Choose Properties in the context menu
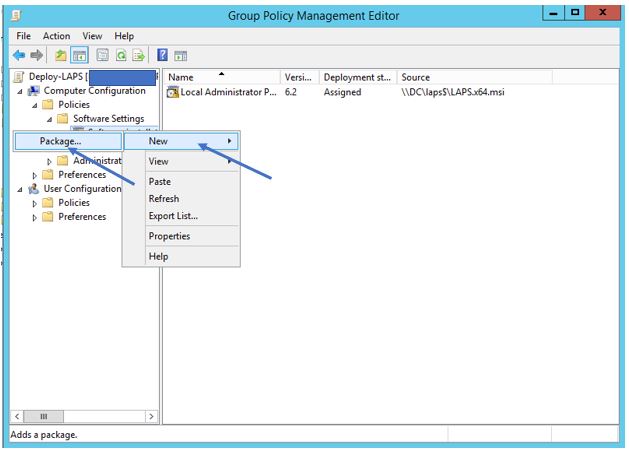 click(182, 236)
